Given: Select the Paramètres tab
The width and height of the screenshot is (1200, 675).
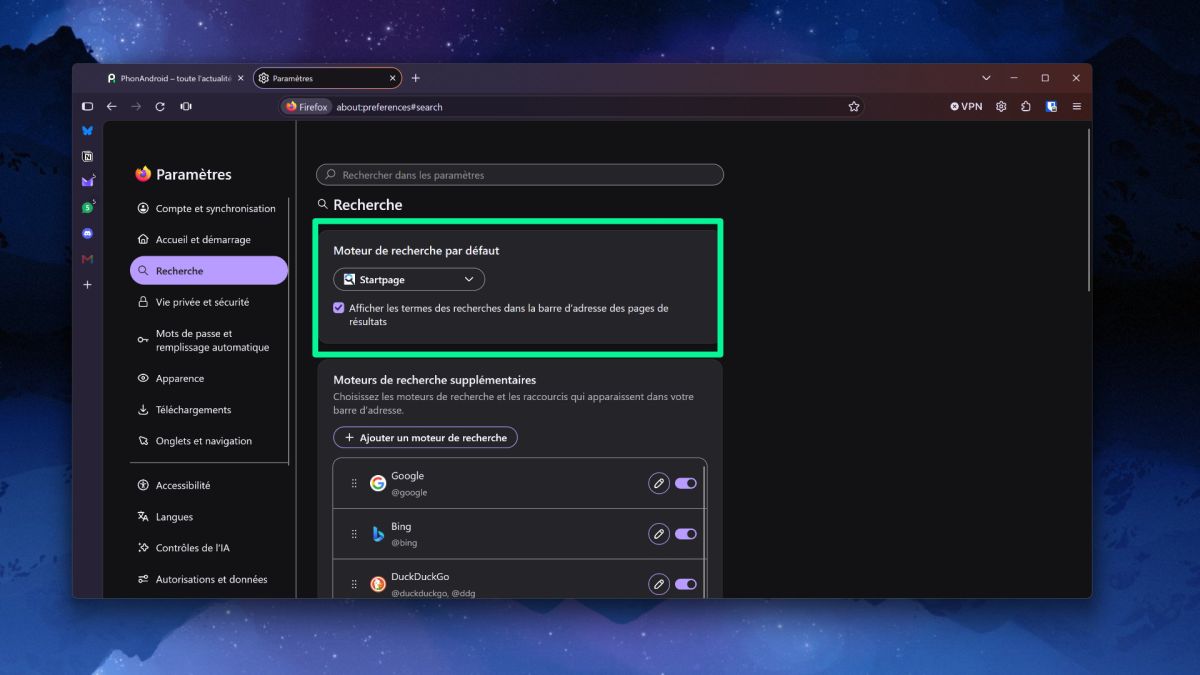Looking at the screenshot, I should [327, 78].
